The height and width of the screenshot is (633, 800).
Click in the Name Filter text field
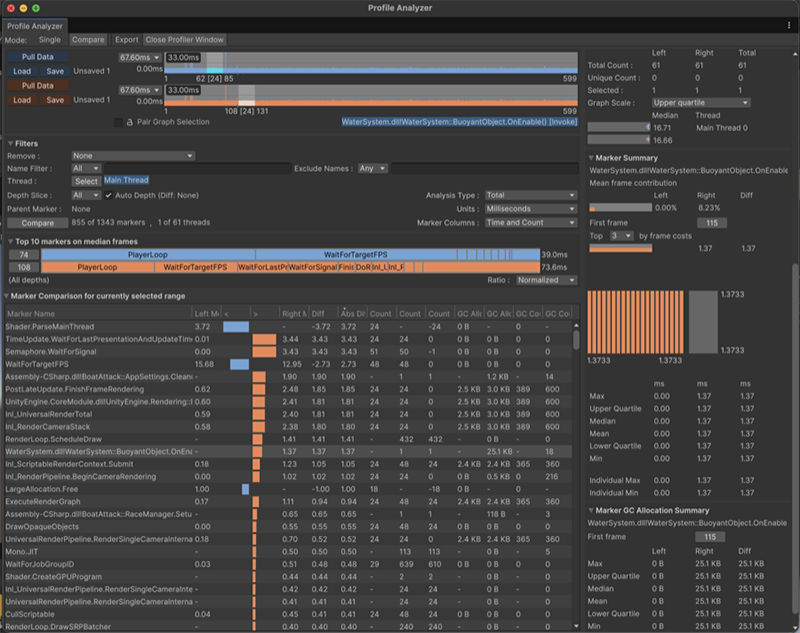197,168
